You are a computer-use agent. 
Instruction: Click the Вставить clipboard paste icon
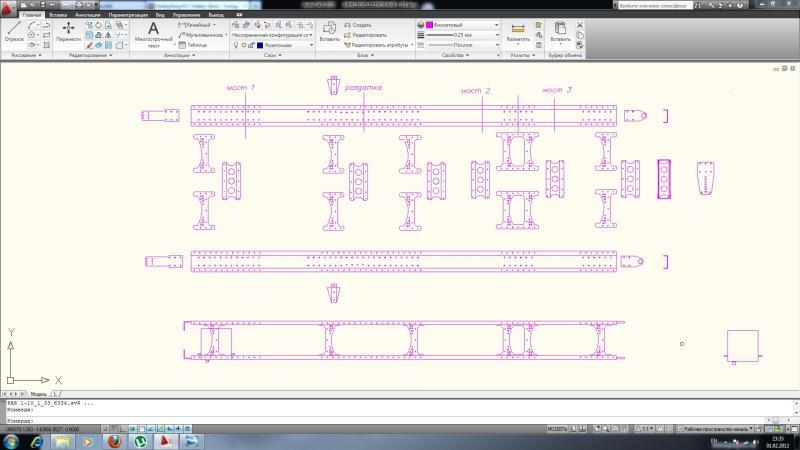pyautogui.click(x=560, y=32)
